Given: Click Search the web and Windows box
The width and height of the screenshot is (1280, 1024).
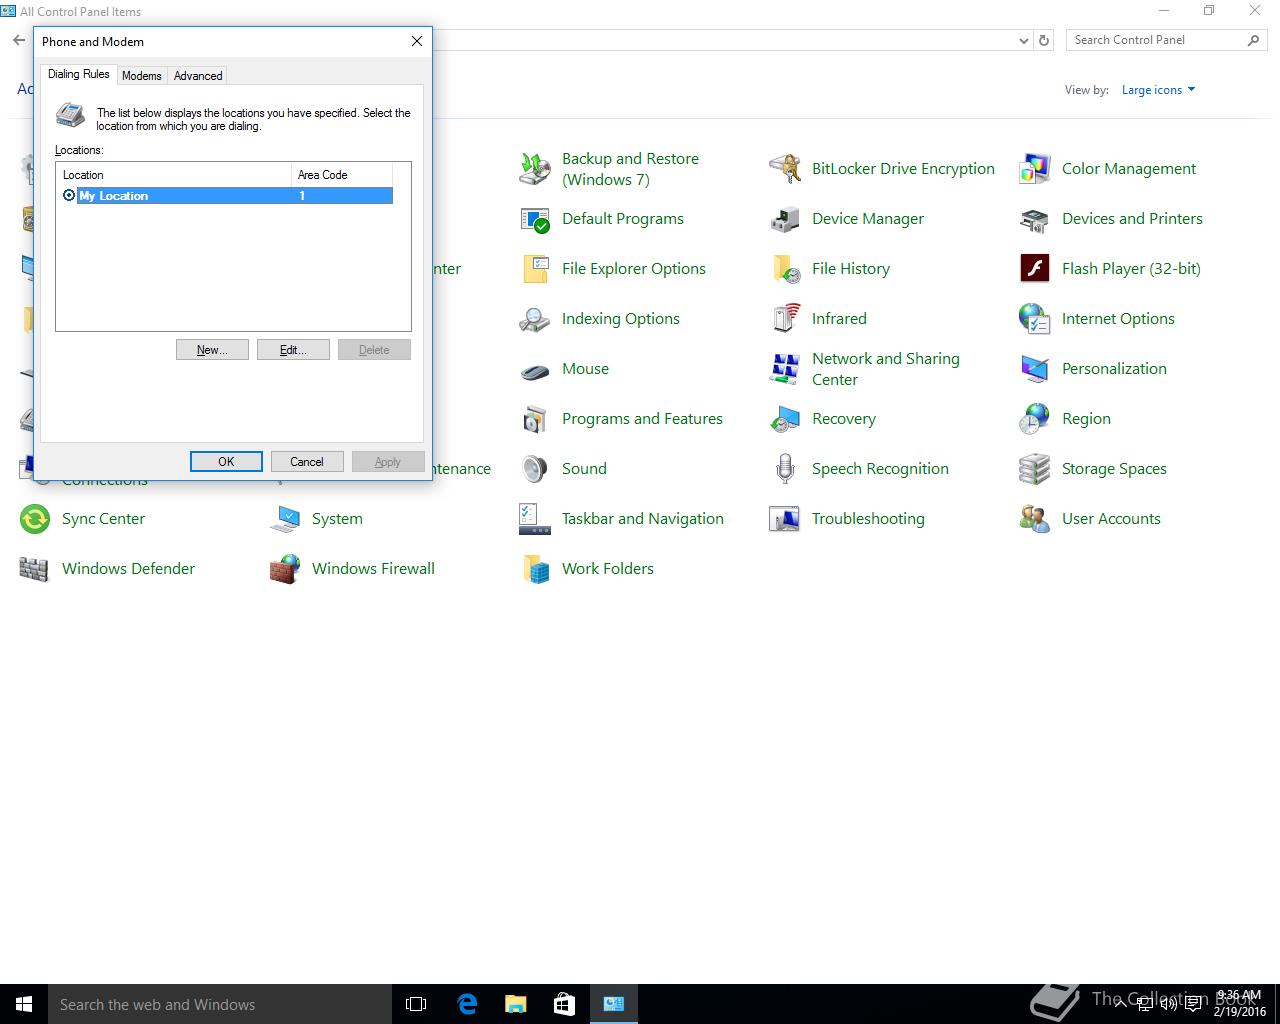Looking at the screenshot, I should coord(220,1004).
